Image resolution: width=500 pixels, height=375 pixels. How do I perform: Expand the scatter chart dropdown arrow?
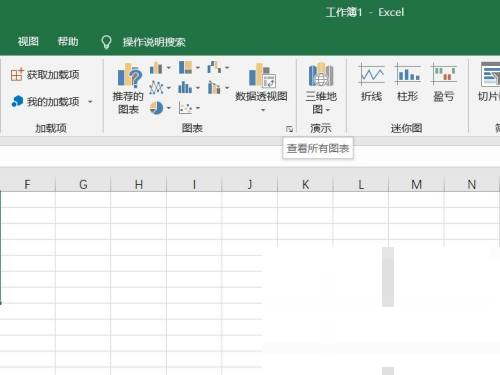point(198,108)
